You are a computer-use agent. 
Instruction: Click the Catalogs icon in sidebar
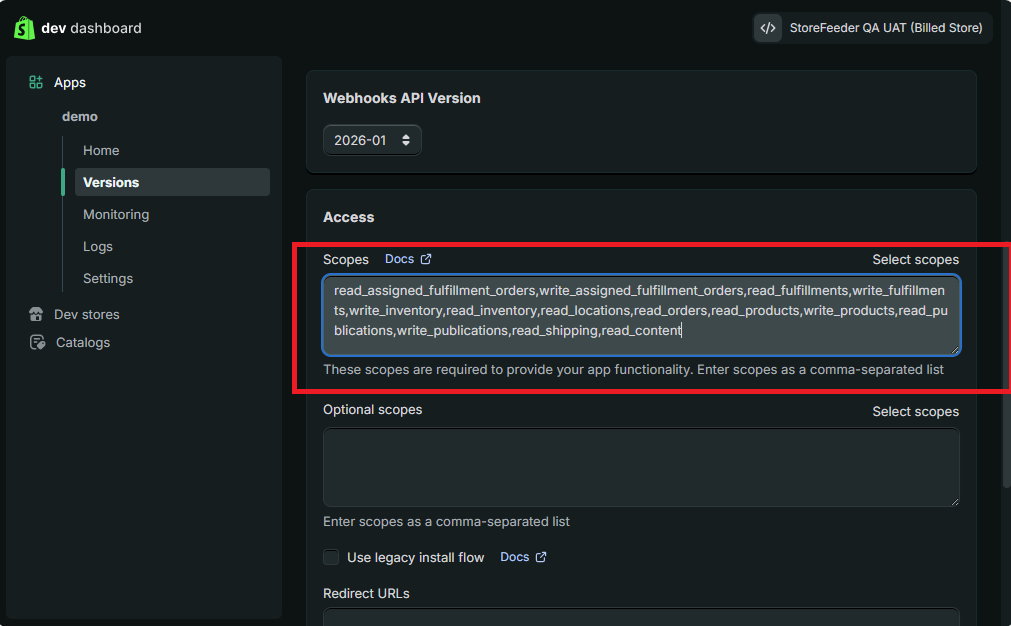pos(37,342)
